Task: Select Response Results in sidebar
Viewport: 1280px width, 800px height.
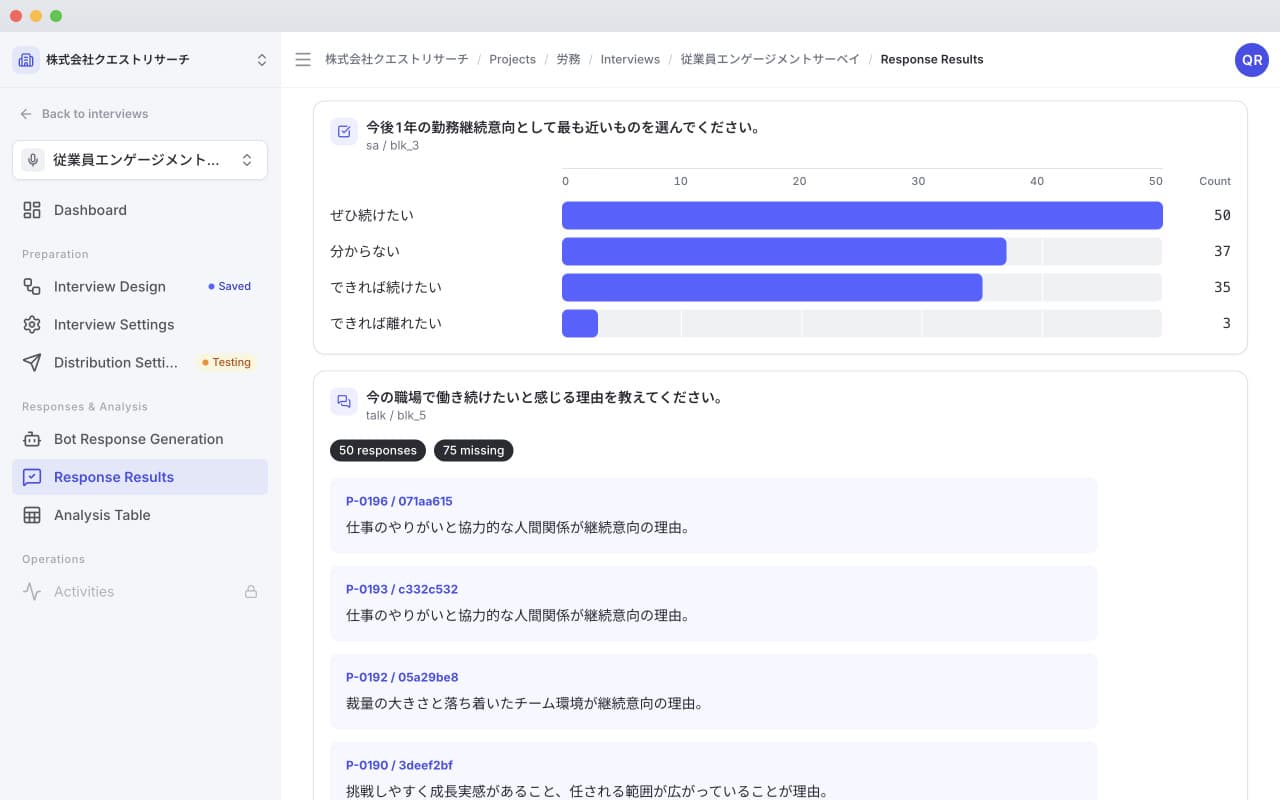Action: (140, 477)
